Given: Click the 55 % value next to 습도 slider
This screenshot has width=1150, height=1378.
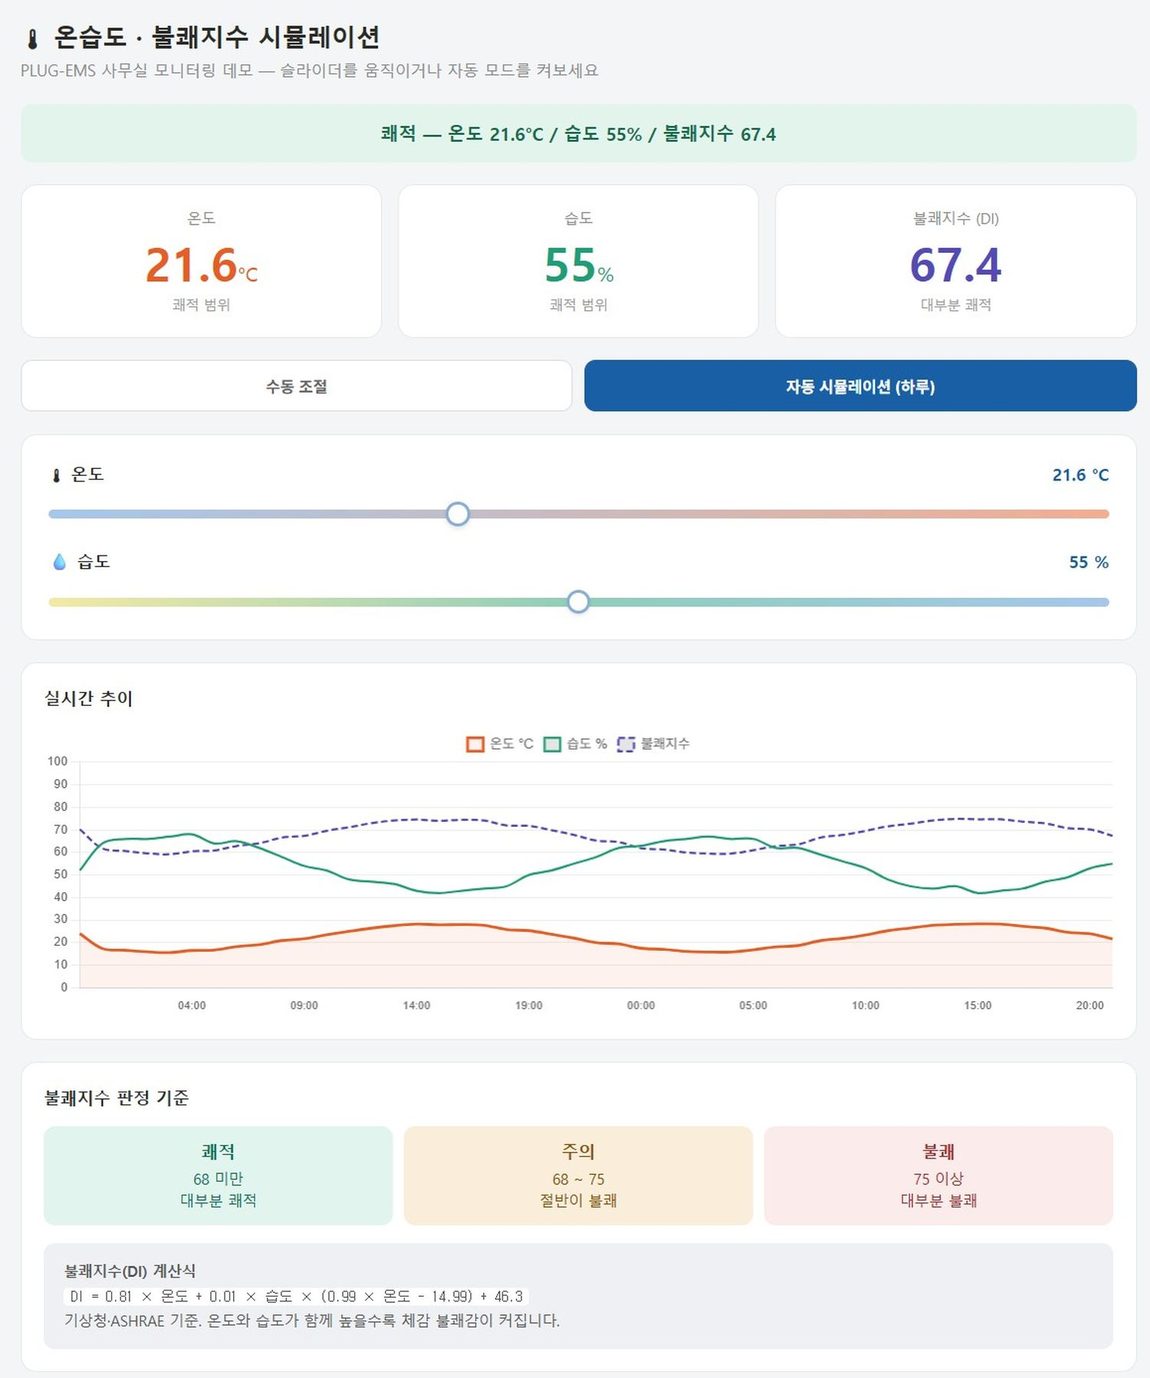Looking at the screenshot, I should (1088, 562).
